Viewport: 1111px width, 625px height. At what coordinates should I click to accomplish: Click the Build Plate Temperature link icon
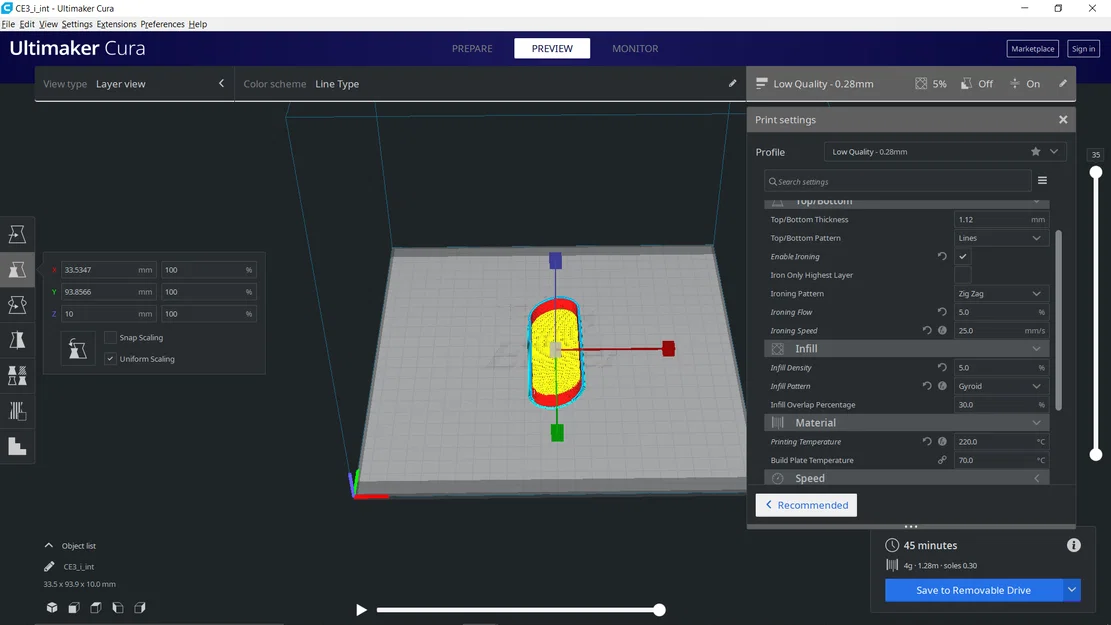click(942, 460)
